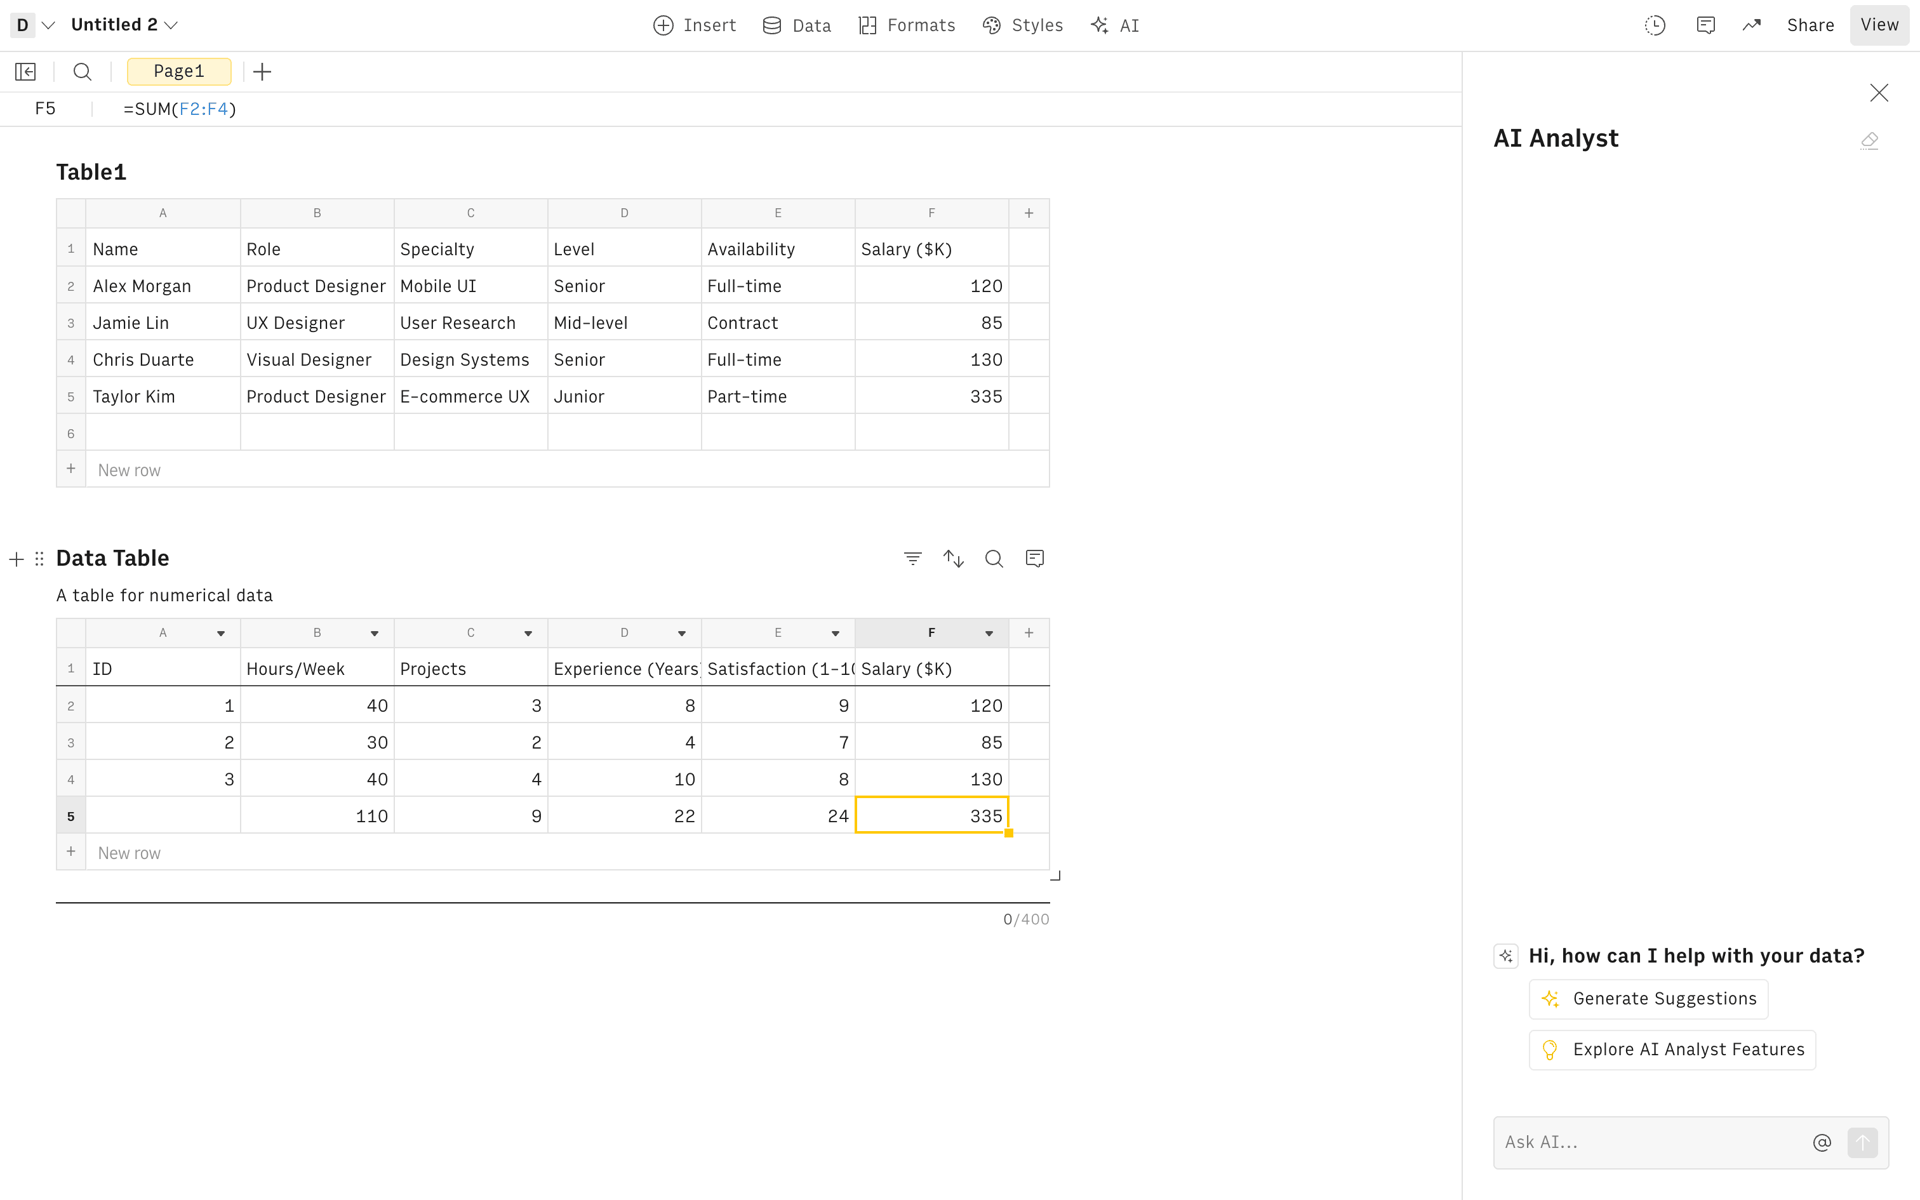Select Hours/Week header cell in Data Table
Viewport: 1920px width, 1200px height.
[317, 669]
